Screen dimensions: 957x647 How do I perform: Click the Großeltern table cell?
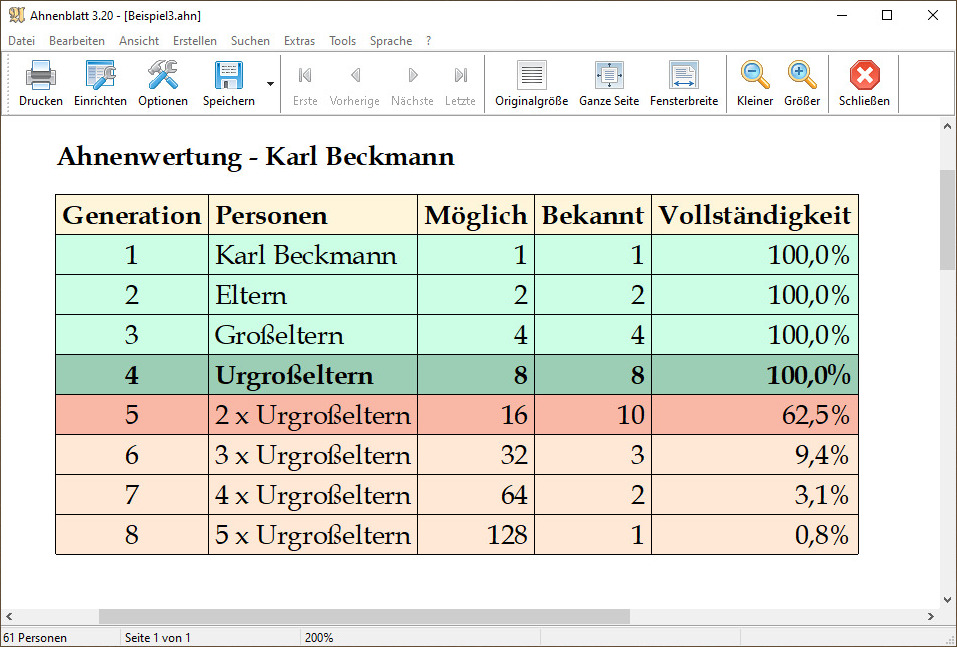pyautogui.click(x=313, y=335)
